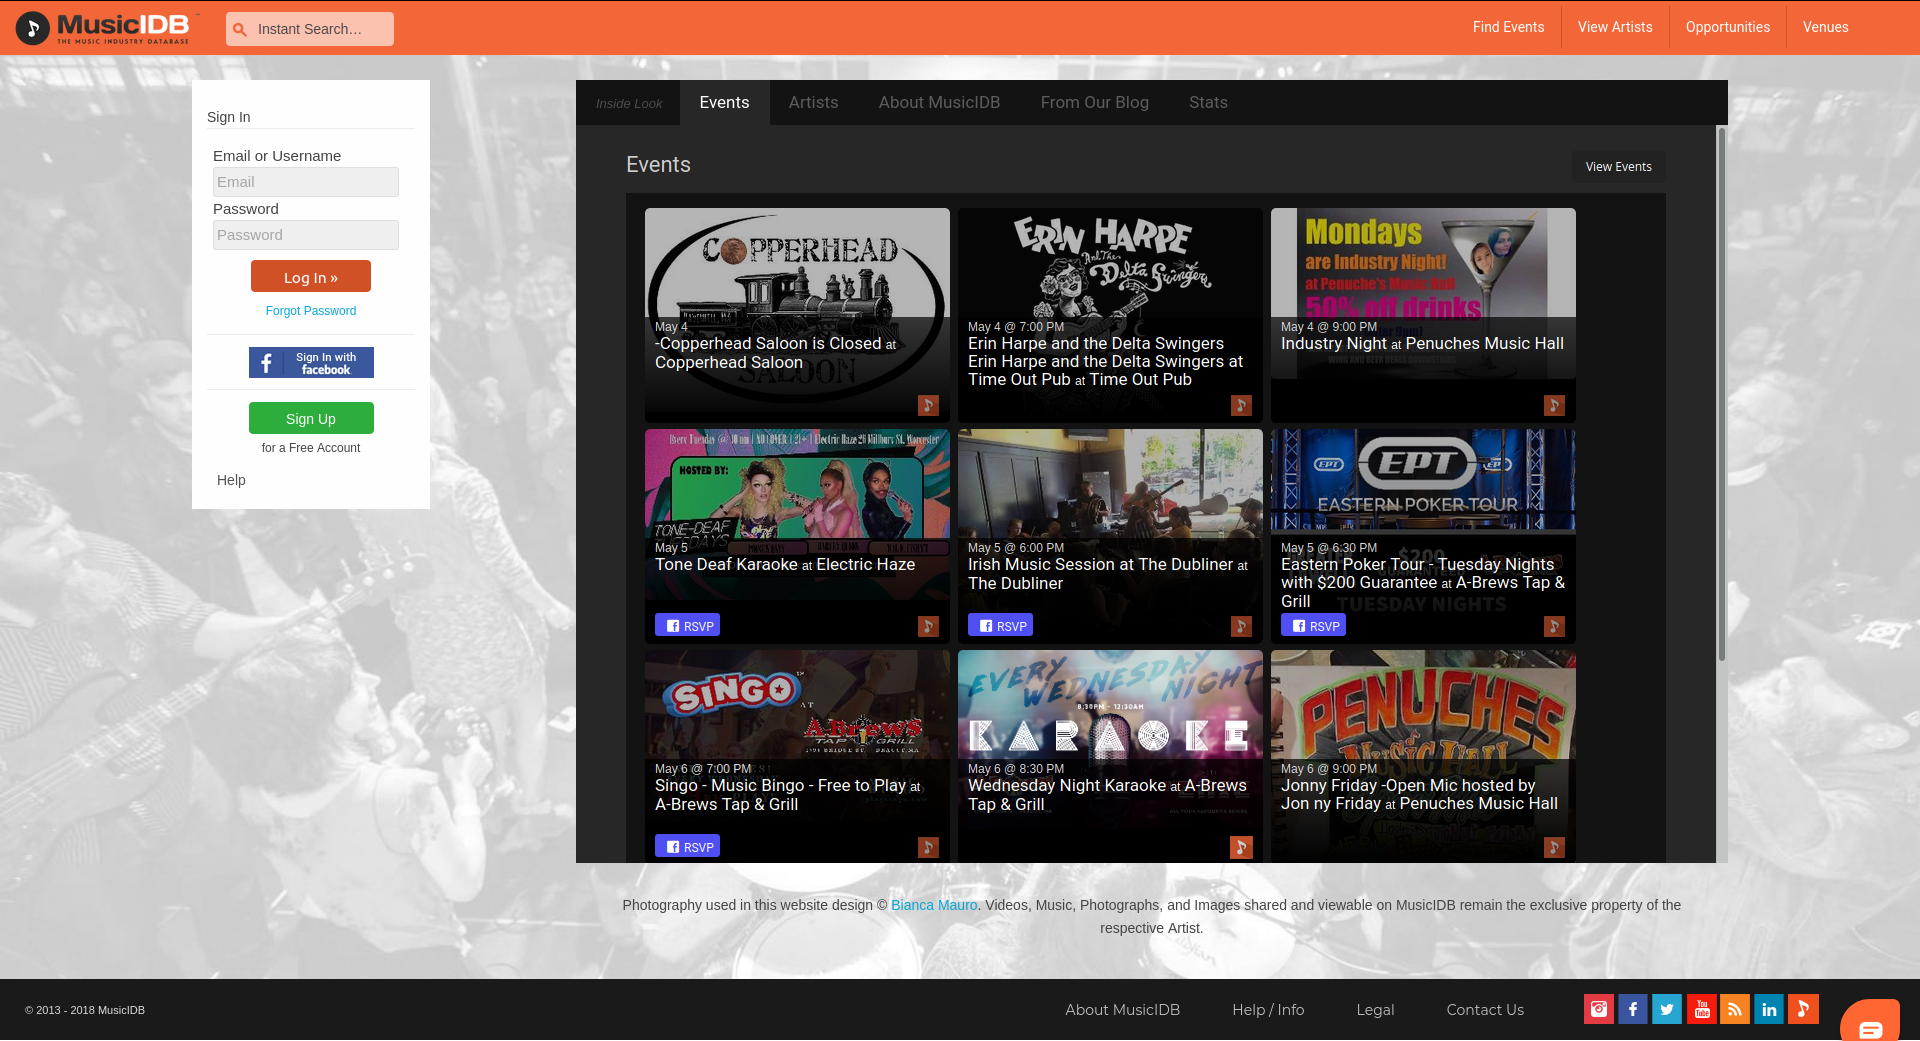
Task: RSVP to Singo Music Bingo event
Action: [687, 846]
